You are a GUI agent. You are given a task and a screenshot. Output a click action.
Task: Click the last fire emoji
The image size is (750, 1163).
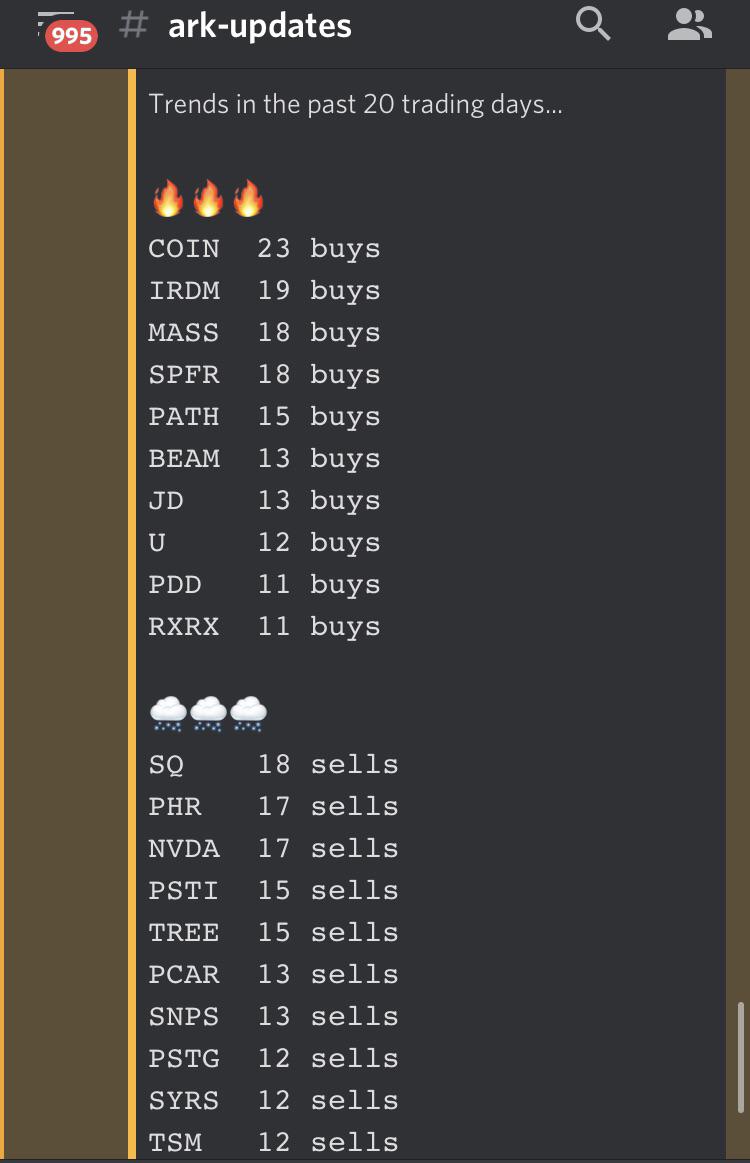[247, 199]
